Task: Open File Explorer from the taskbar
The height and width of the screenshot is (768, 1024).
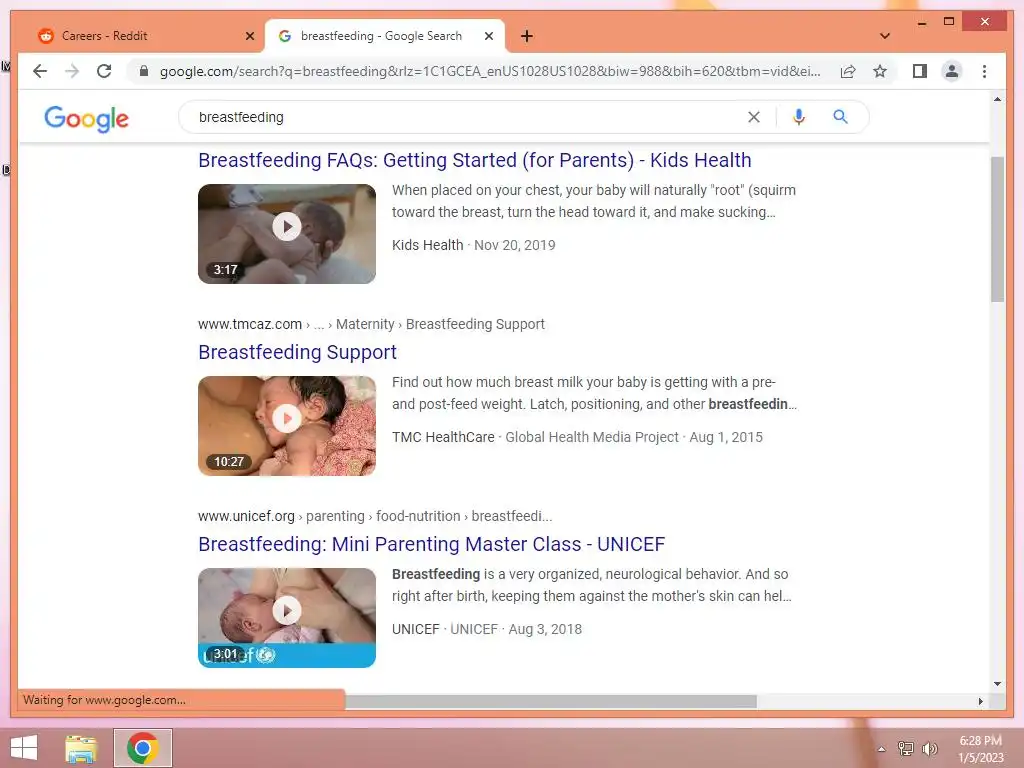Action: pyautogui.click(x=81, y=748)
